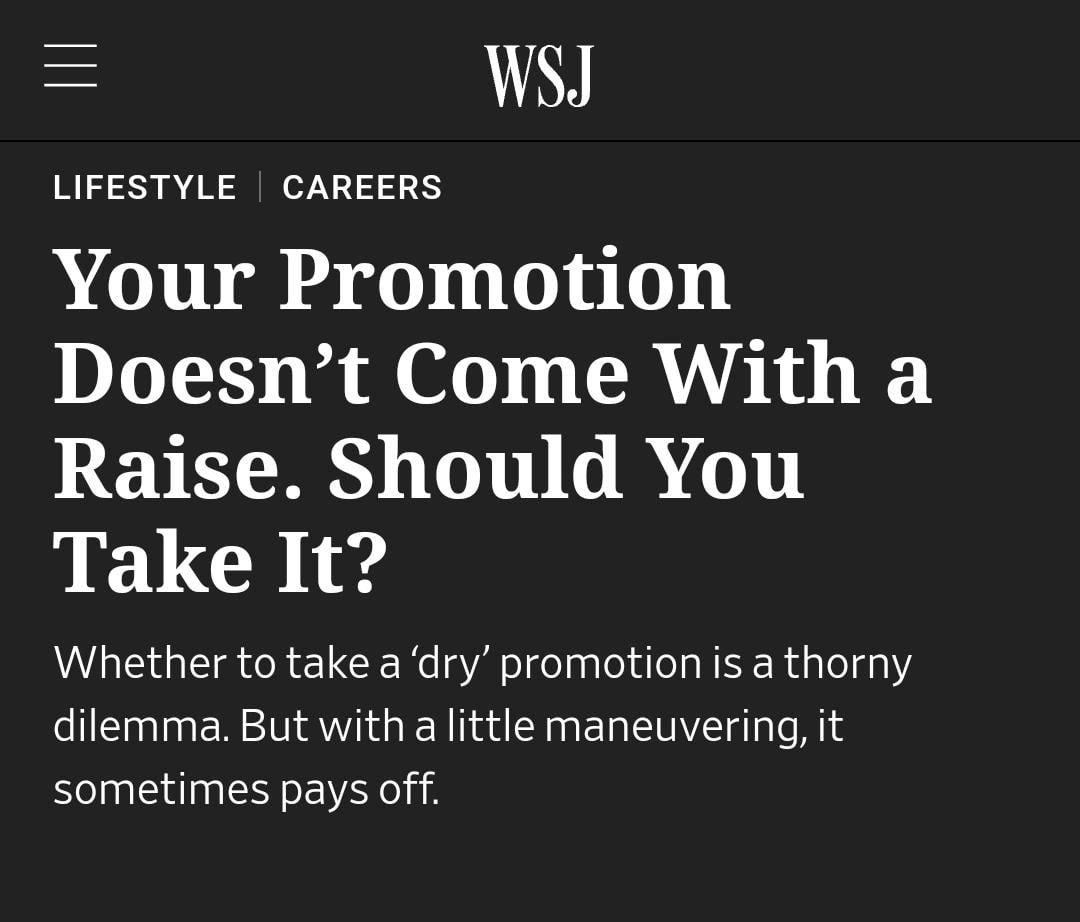The height and width of the screenshot is (922, 1080).
Task: Click the word "maneuvering" in the summary
Action: pyautogui.click(x=676, y=728)
